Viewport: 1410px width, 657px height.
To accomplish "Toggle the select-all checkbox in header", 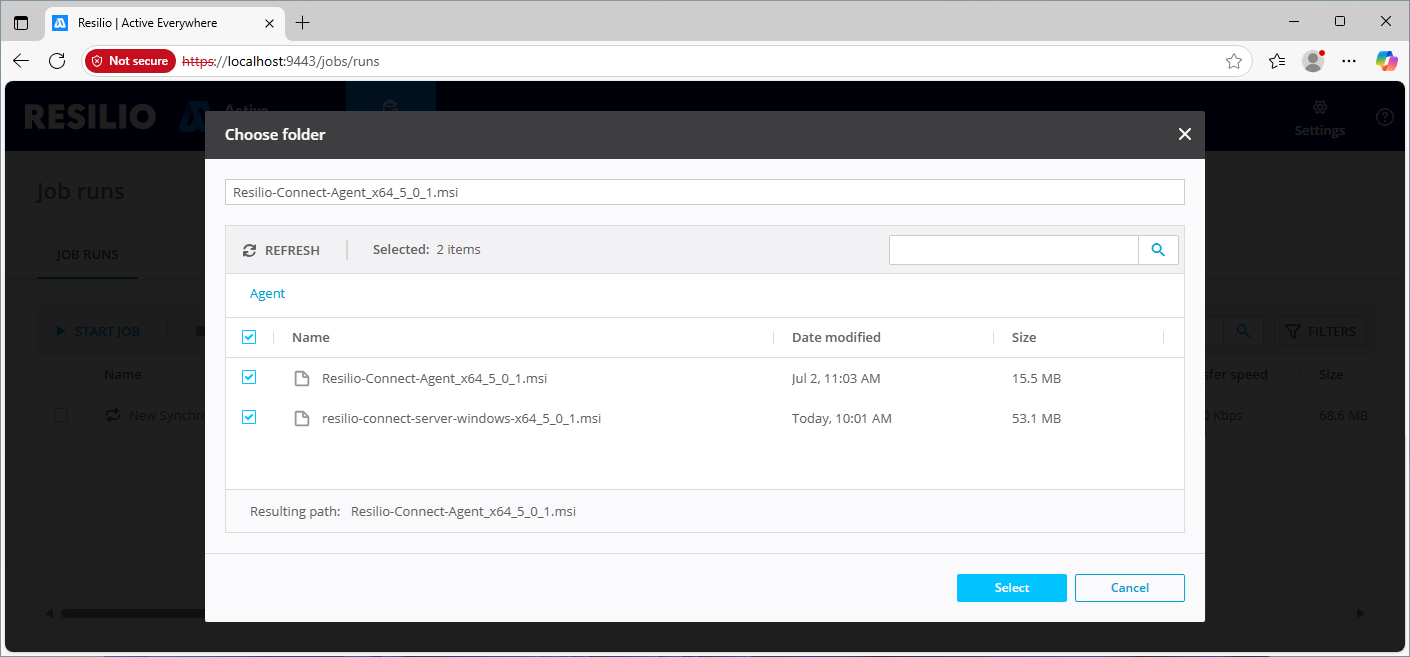I will tap(249, 337).
